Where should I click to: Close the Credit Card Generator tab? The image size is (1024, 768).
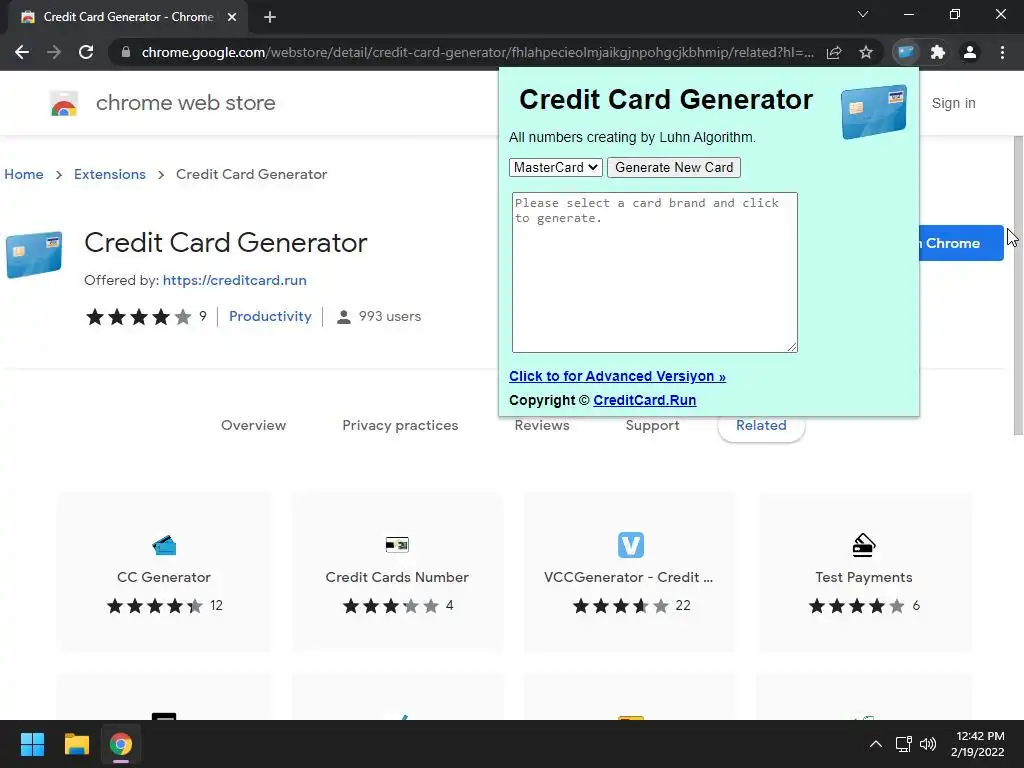232,17
